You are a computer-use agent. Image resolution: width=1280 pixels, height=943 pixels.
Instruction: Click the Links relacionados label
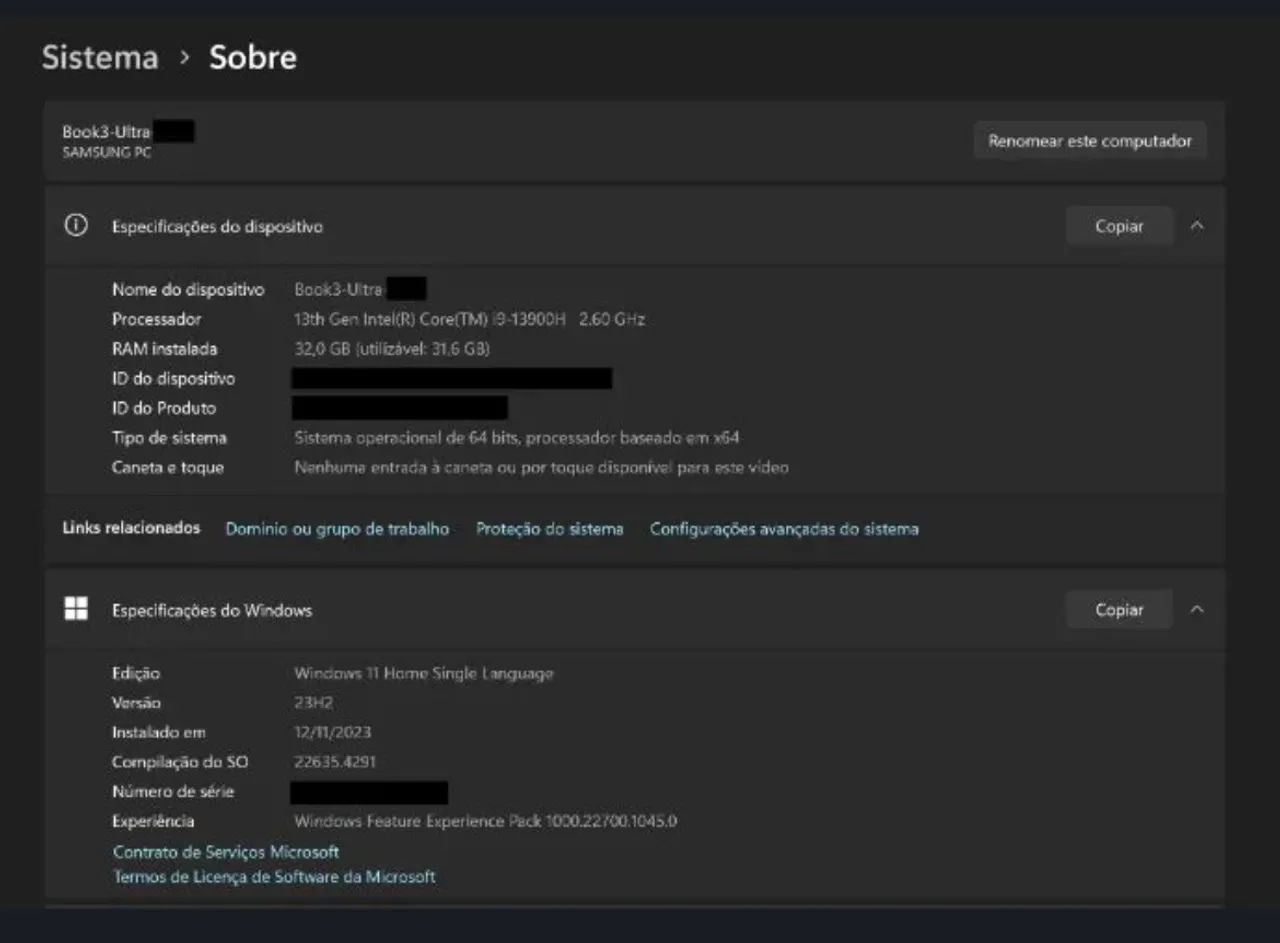131,528
